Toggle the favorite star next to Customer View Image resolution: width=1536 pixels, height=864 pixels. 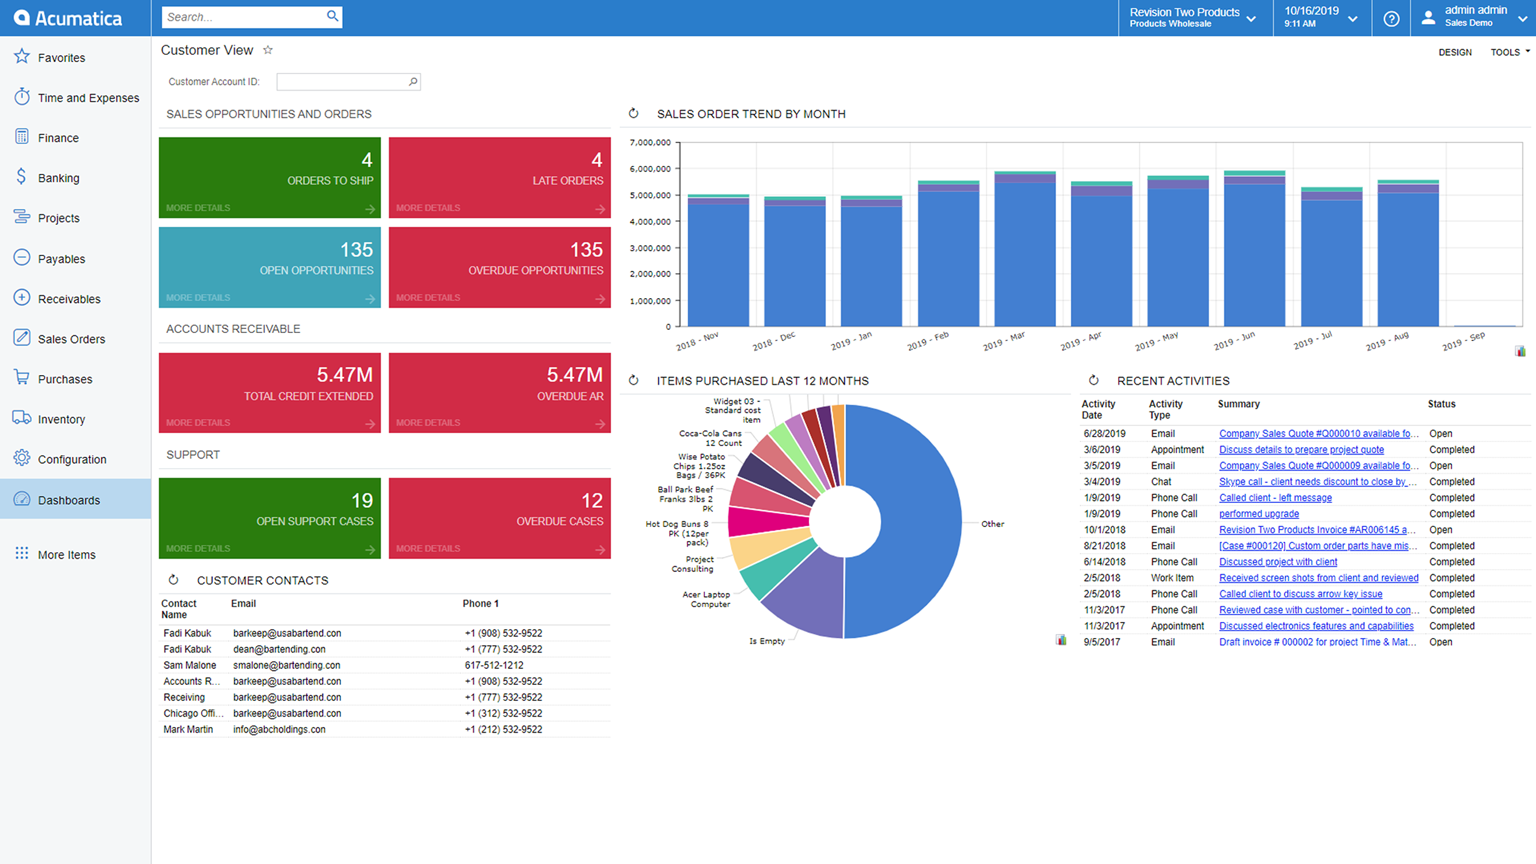(266, 50)
